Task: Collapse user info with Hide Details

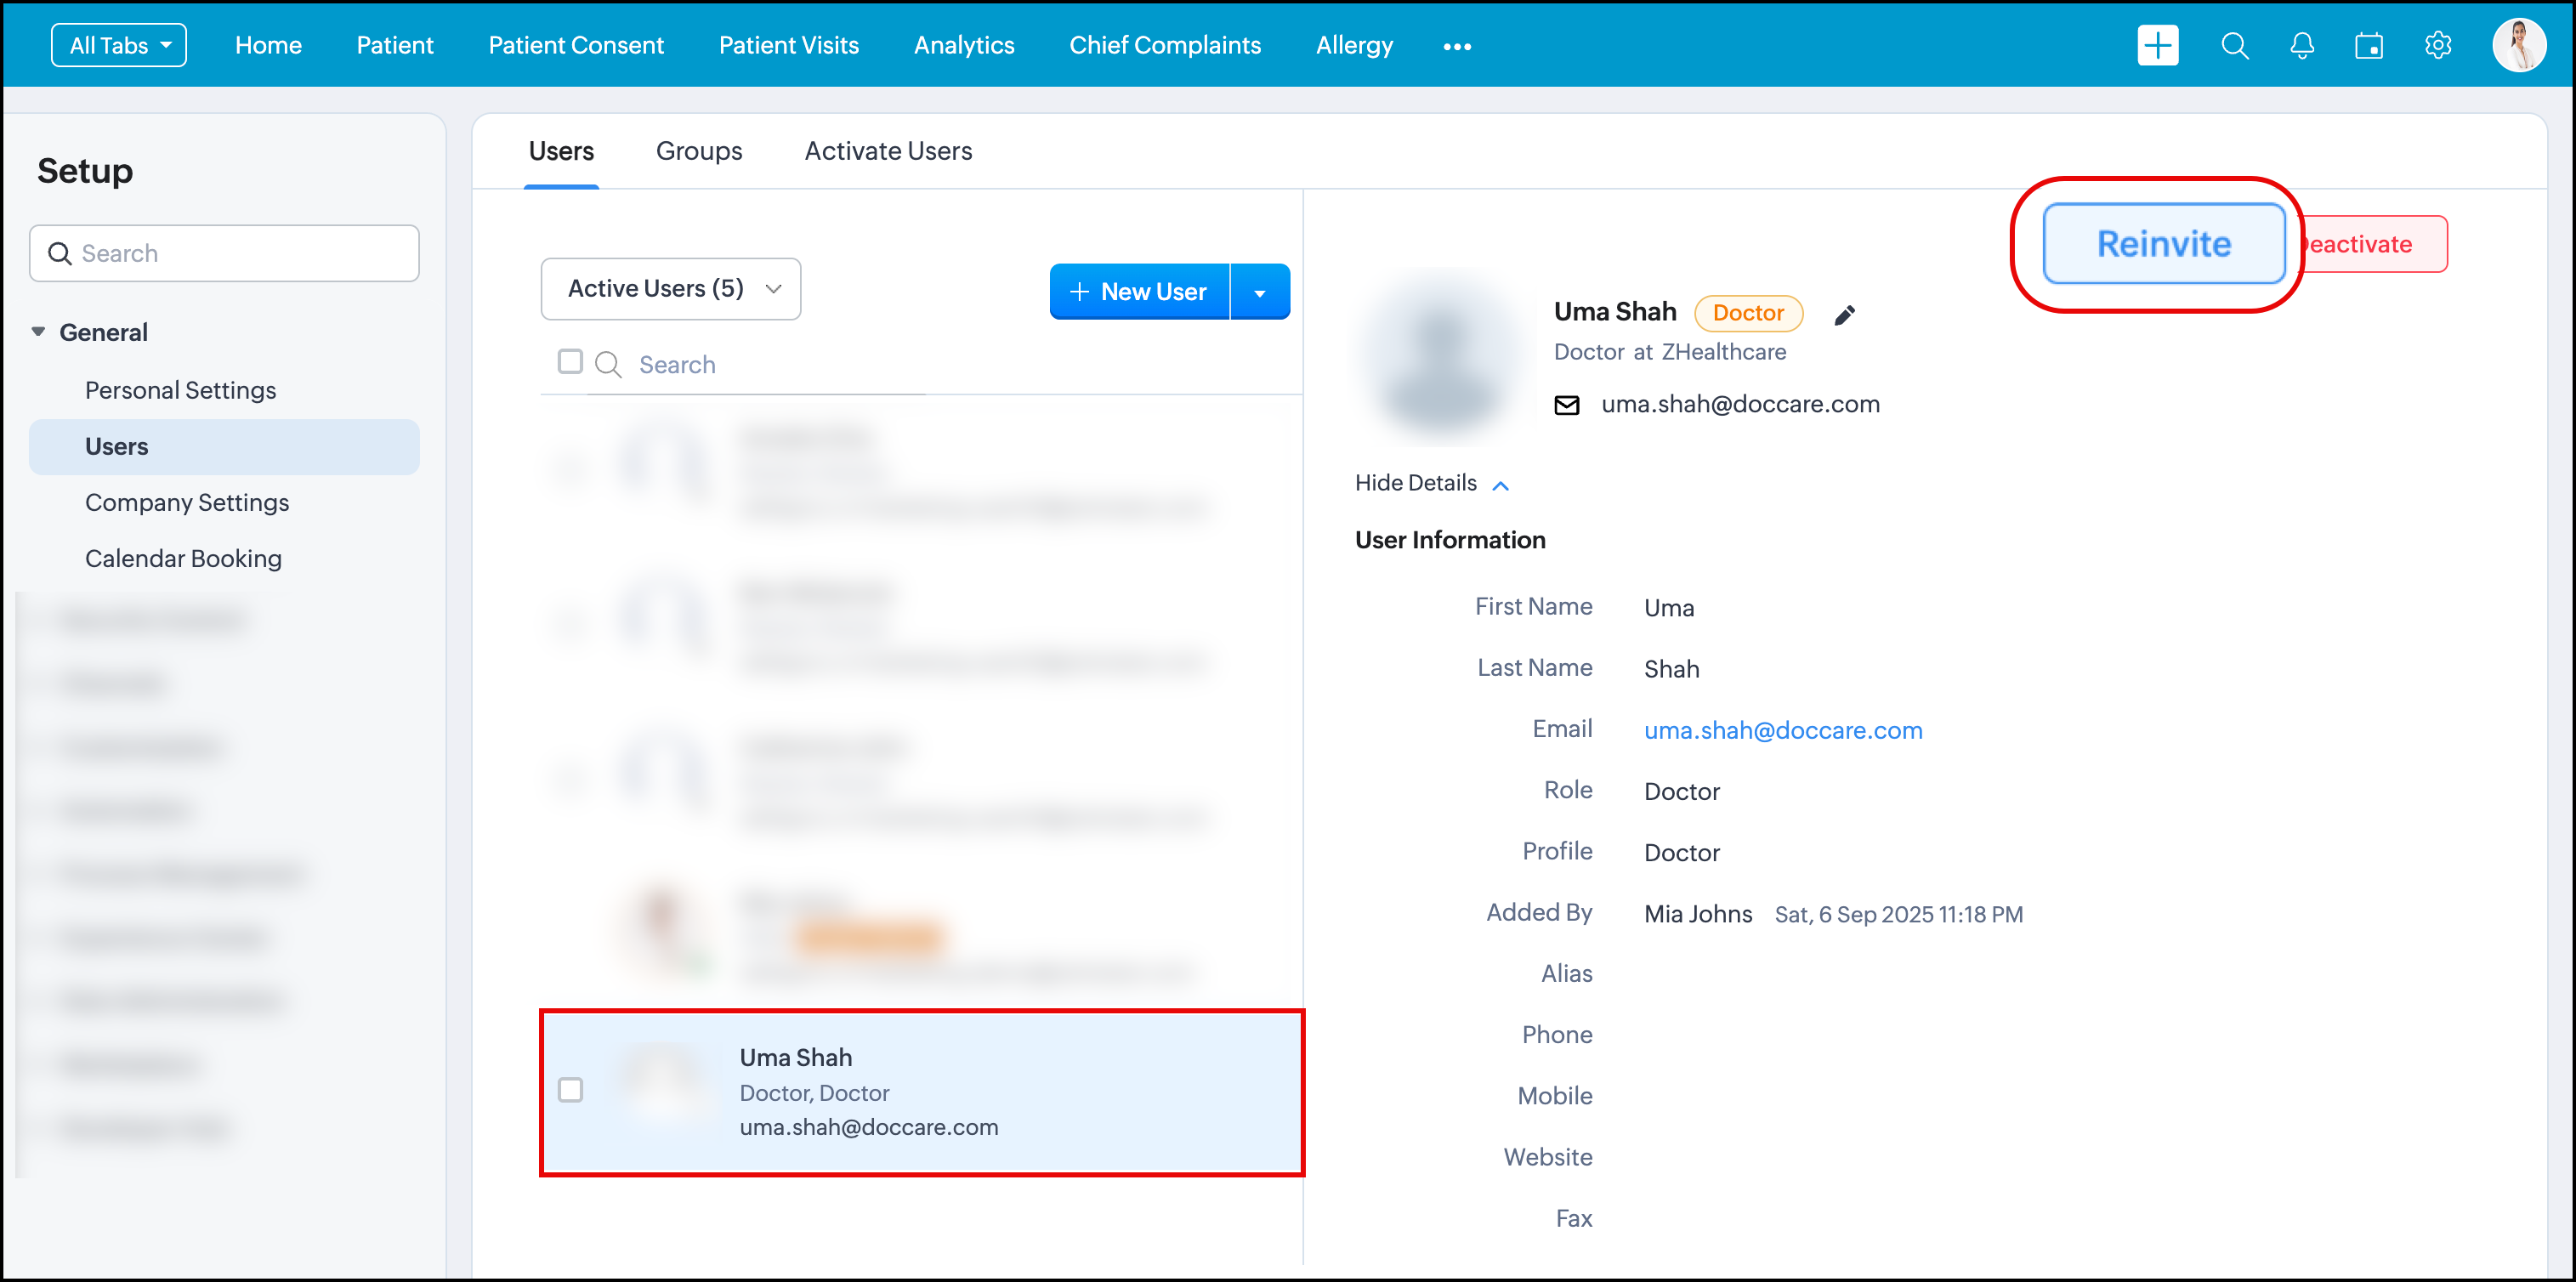Action: (1430, 483)
